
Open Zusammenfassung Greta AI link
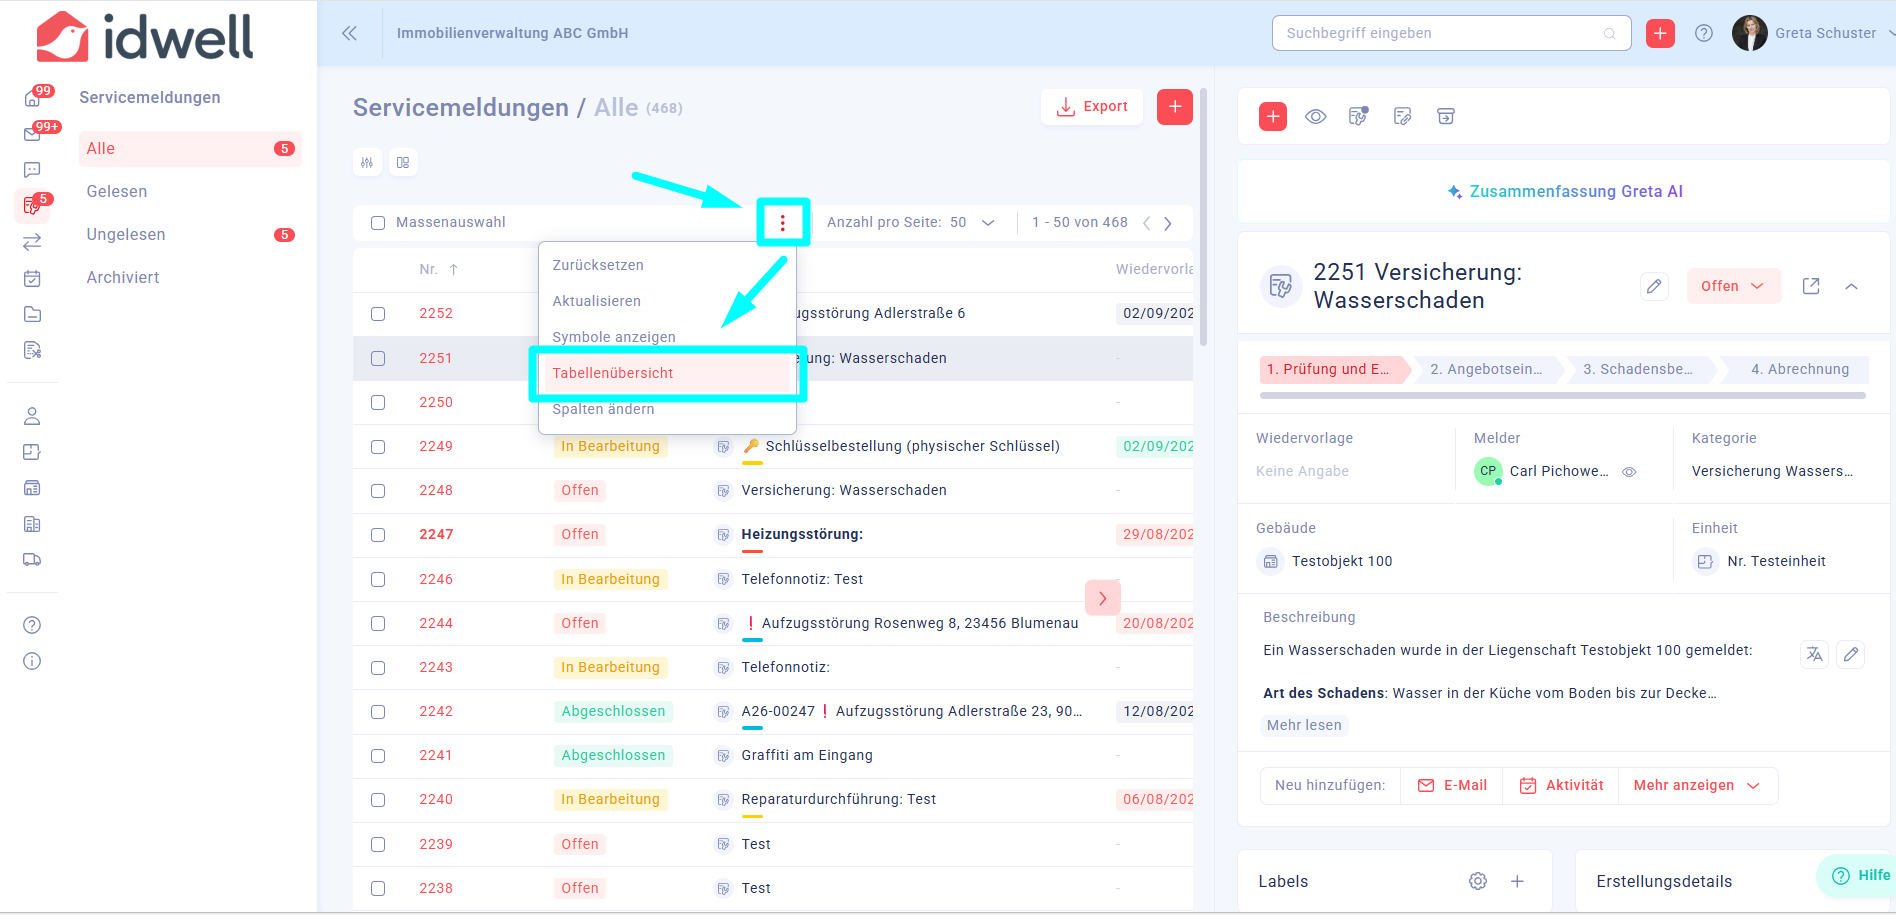pyautogui.click(x=1565, y=191)
